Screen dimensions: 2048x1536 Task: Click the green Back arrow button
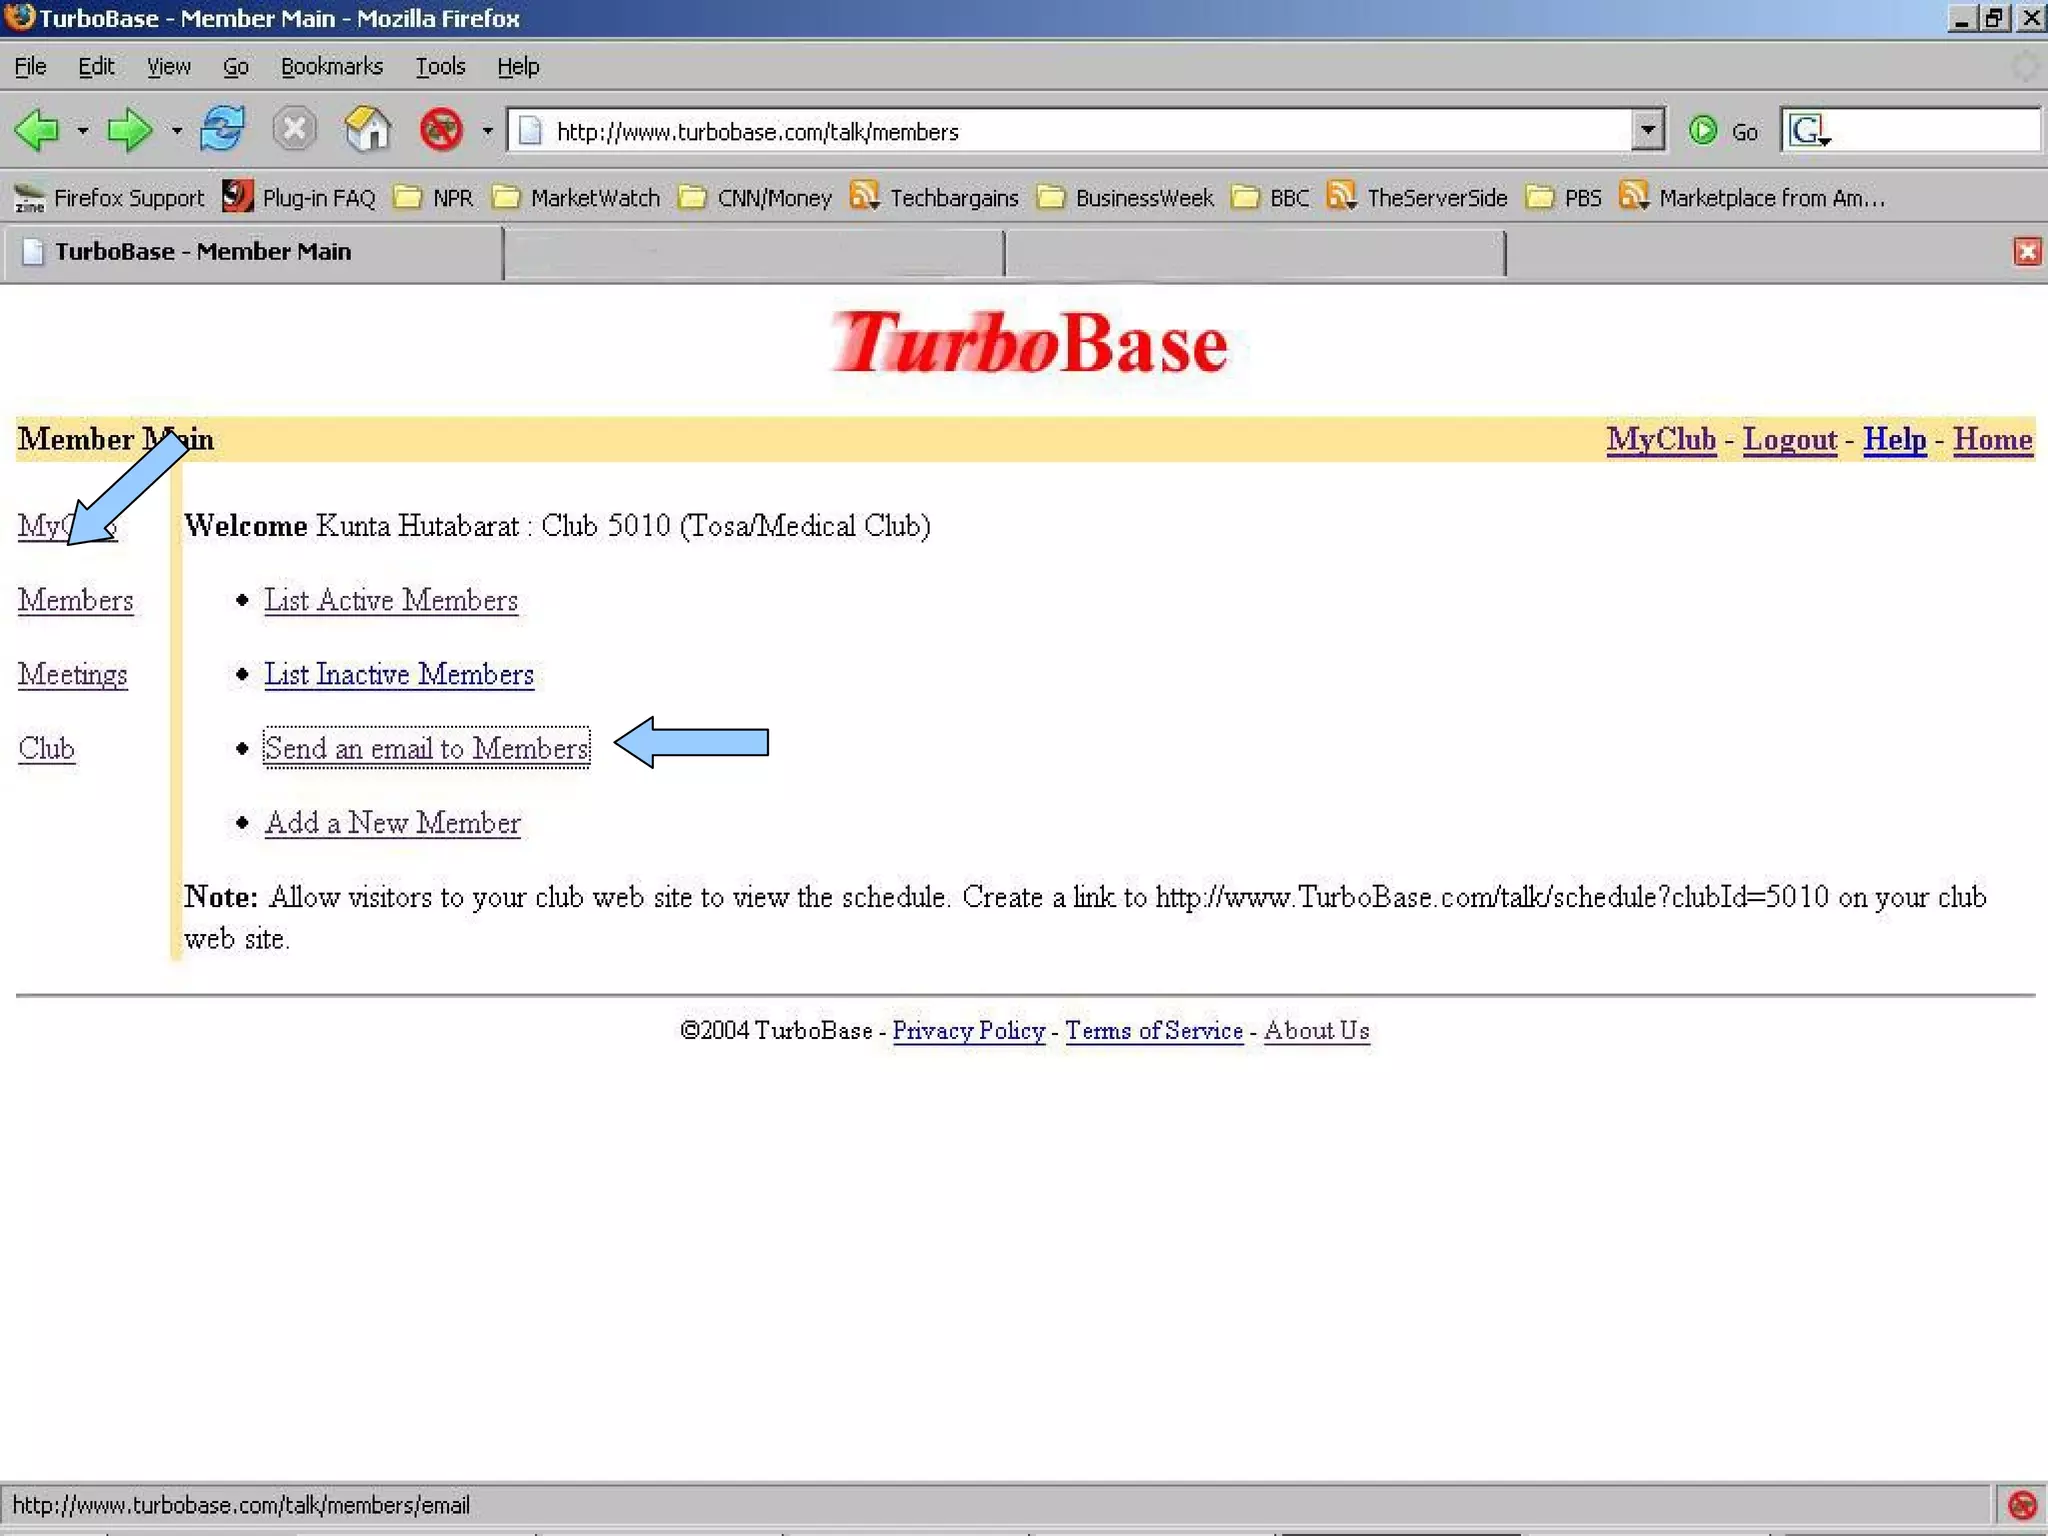coord(37,130)
